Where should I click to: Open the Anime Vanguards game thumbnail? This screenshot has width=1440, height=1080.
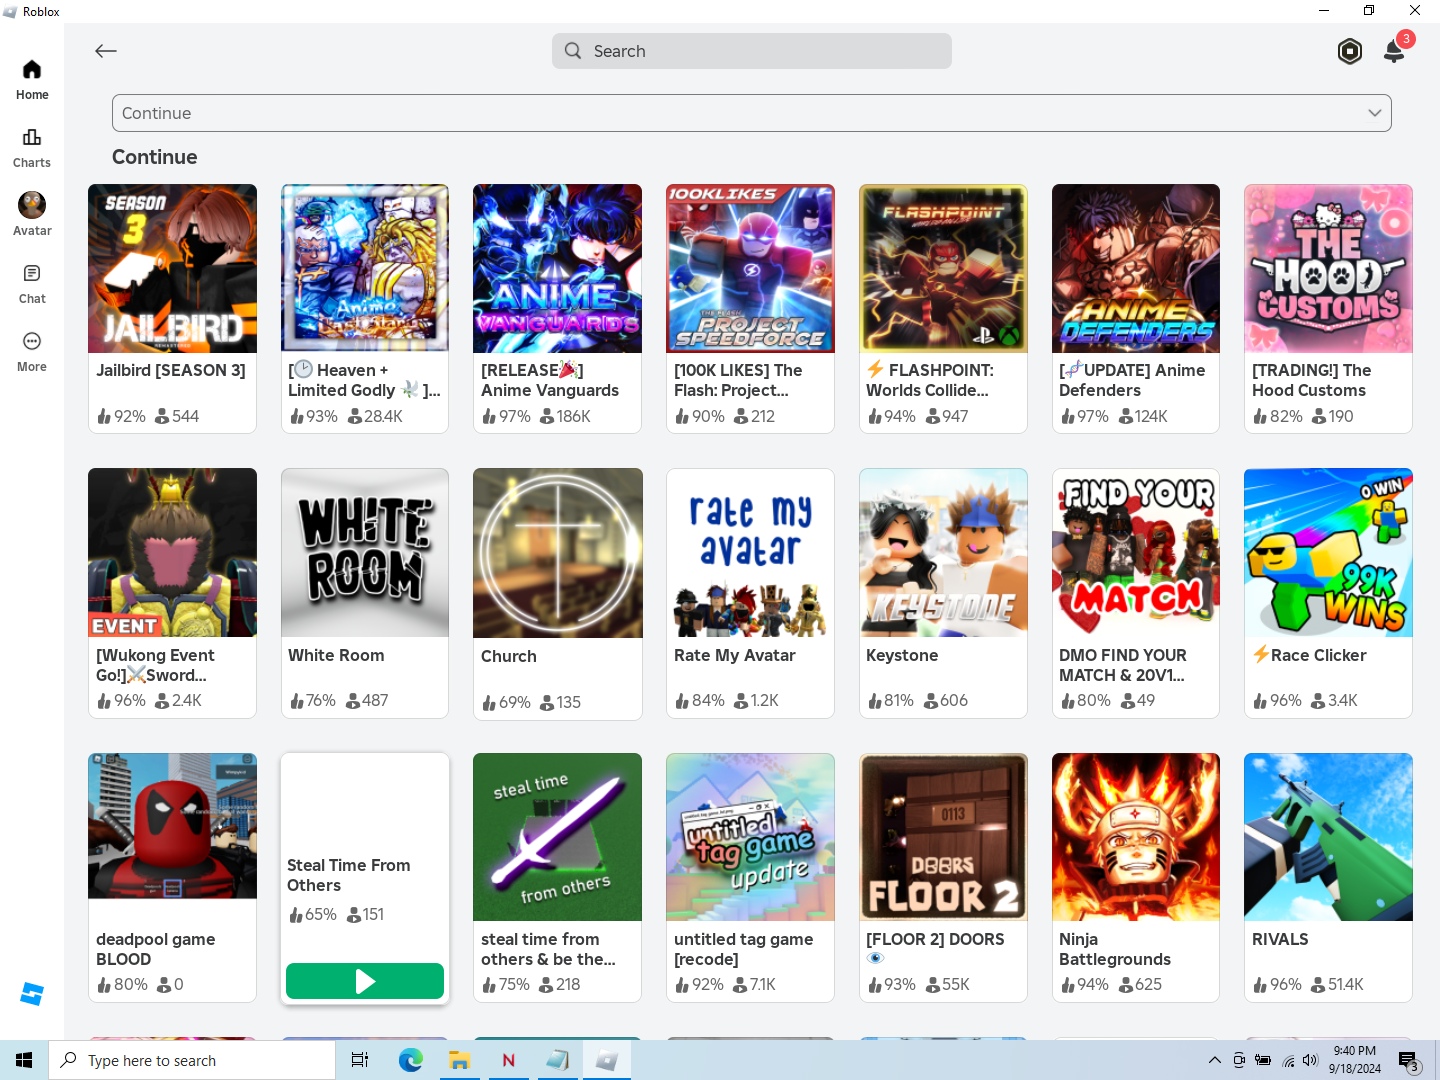point(557,268)
